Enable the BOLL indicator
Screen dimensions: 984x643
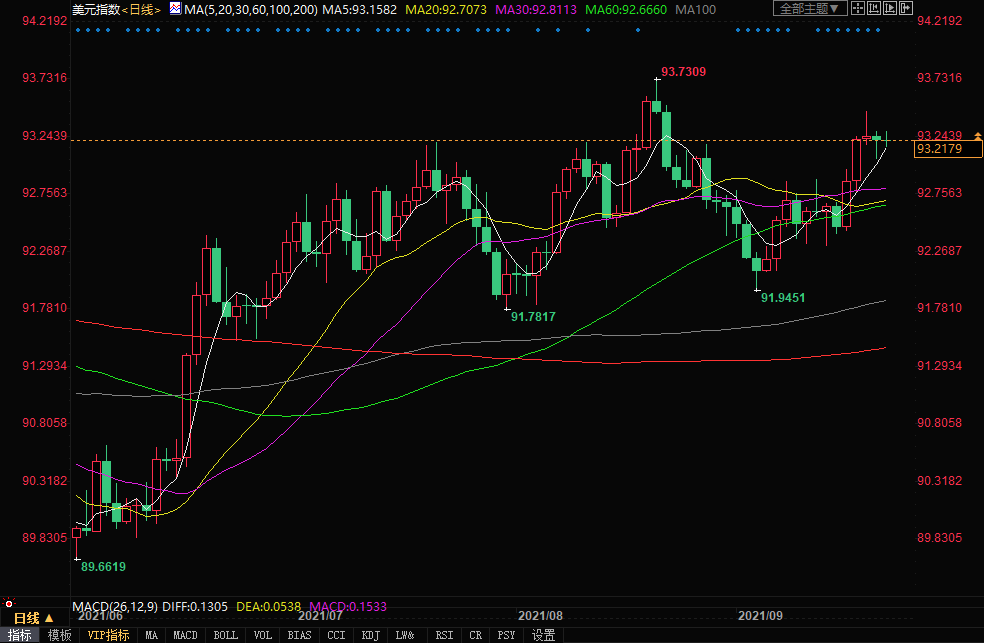coord(226,635)
